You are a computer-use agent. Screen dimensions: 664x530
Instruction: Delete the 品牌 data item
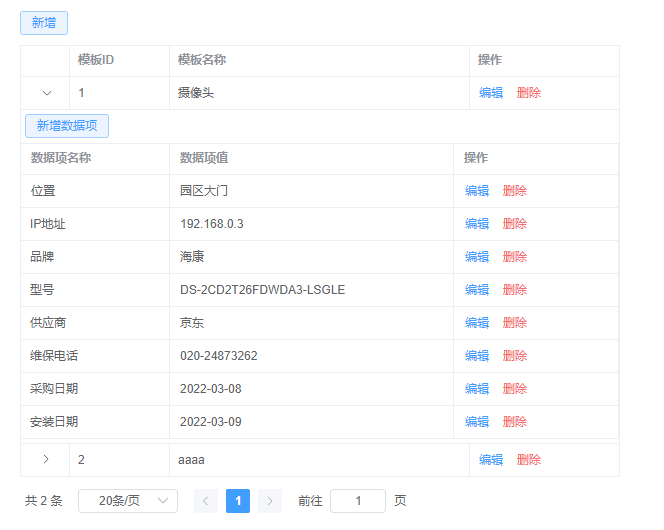pyautogui.click(x=515, y=257)
